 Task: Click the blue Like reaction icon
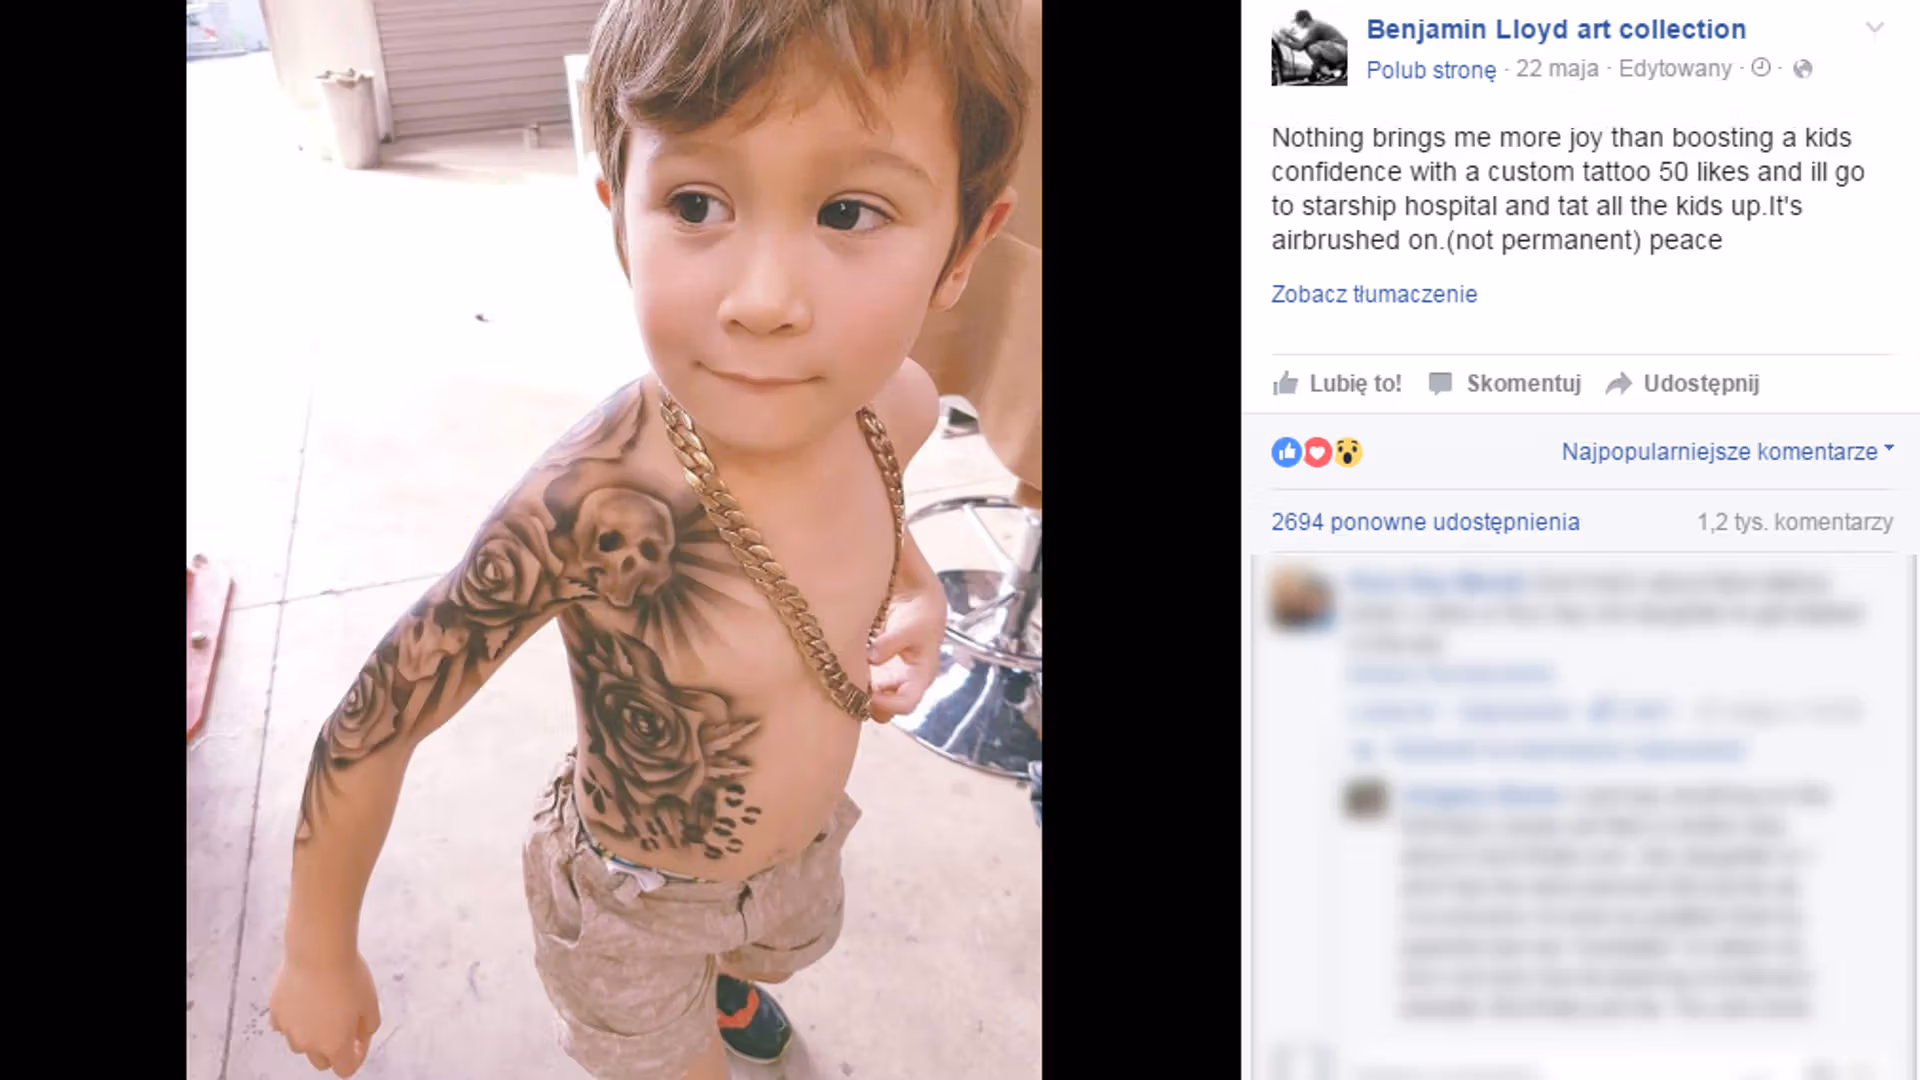(x=1286, y=452)
